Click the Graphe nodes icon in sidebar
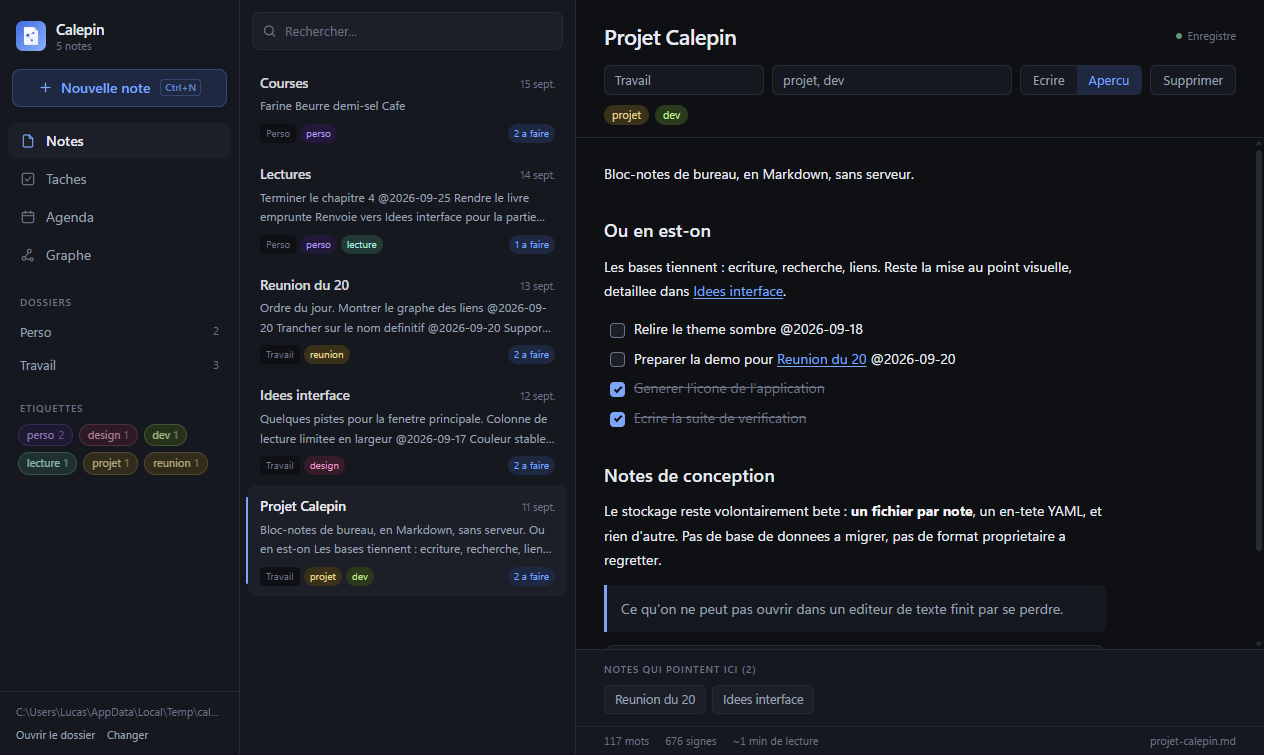 pos(28,255)
